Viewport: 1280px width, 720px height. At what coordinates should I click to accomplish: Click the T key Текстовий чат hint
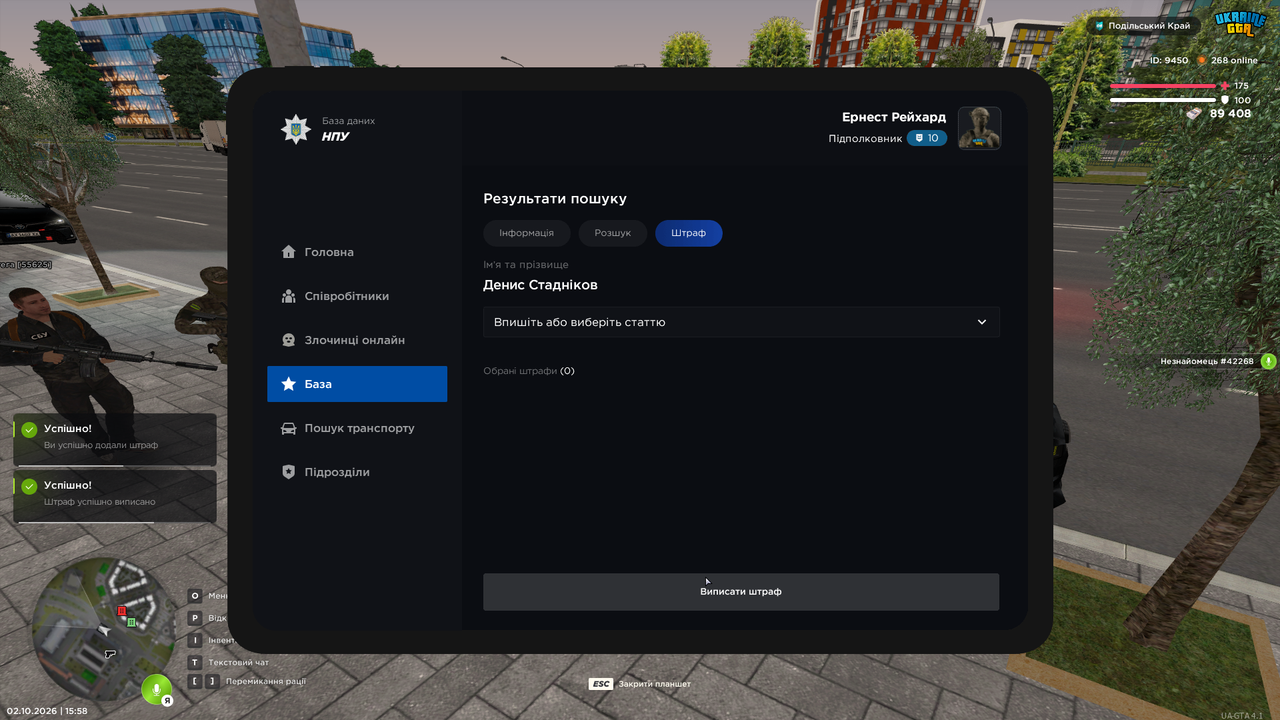point(195,662)
